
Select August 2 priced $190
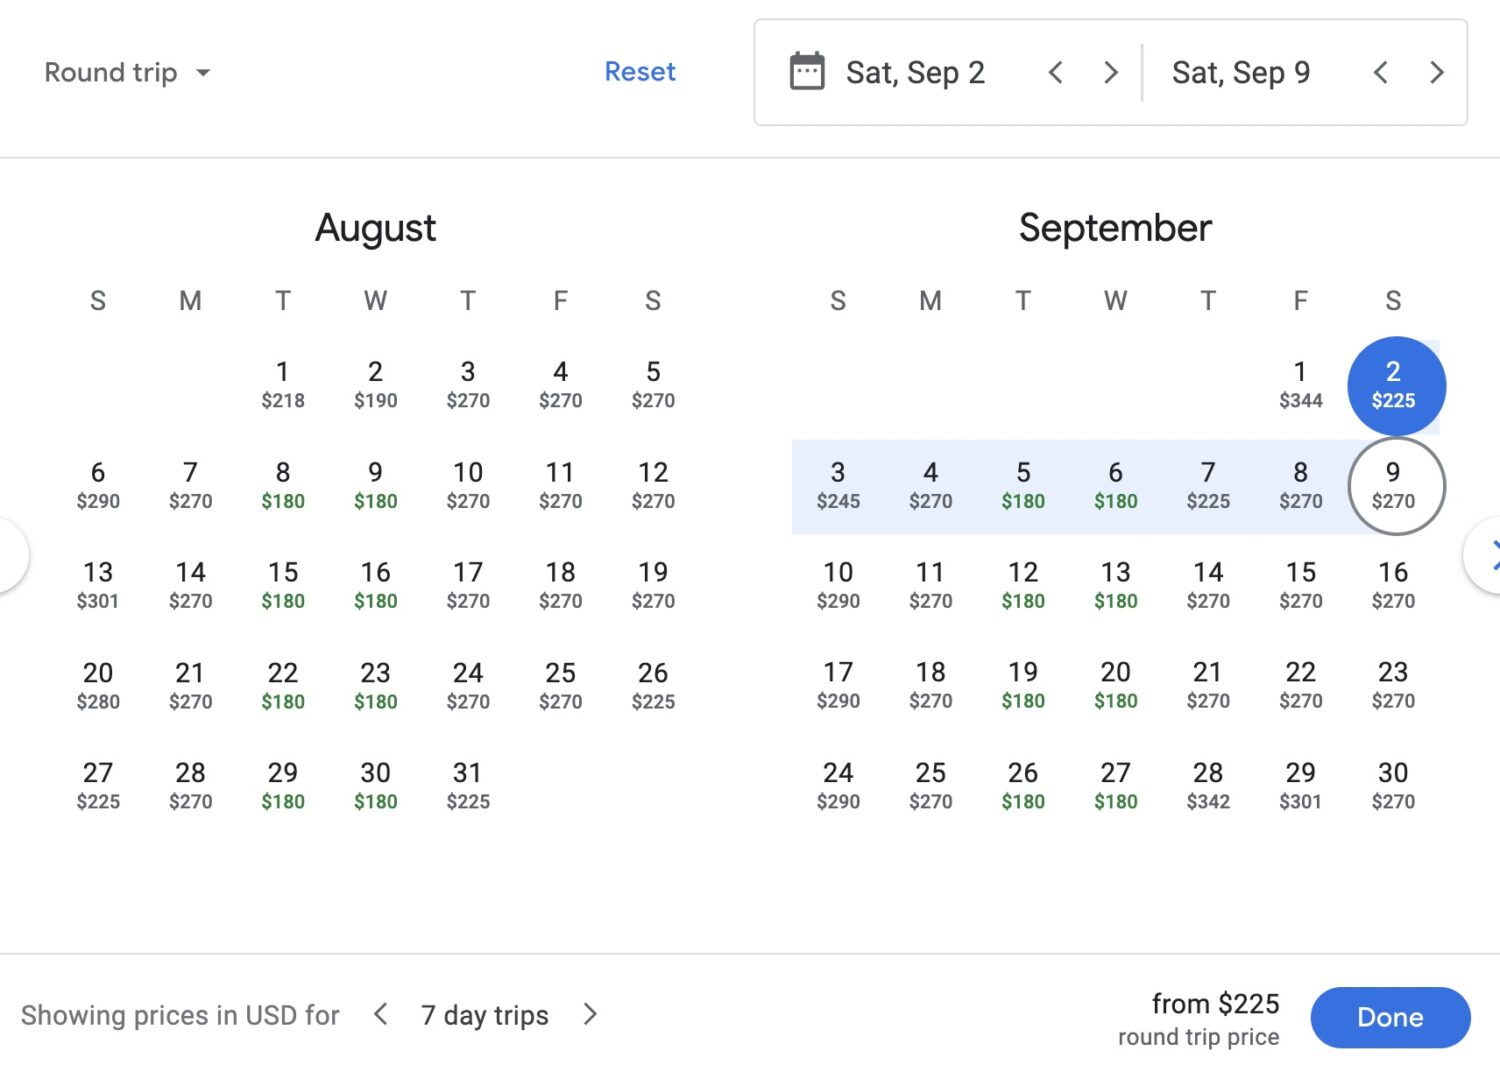(x=375, y=385)
